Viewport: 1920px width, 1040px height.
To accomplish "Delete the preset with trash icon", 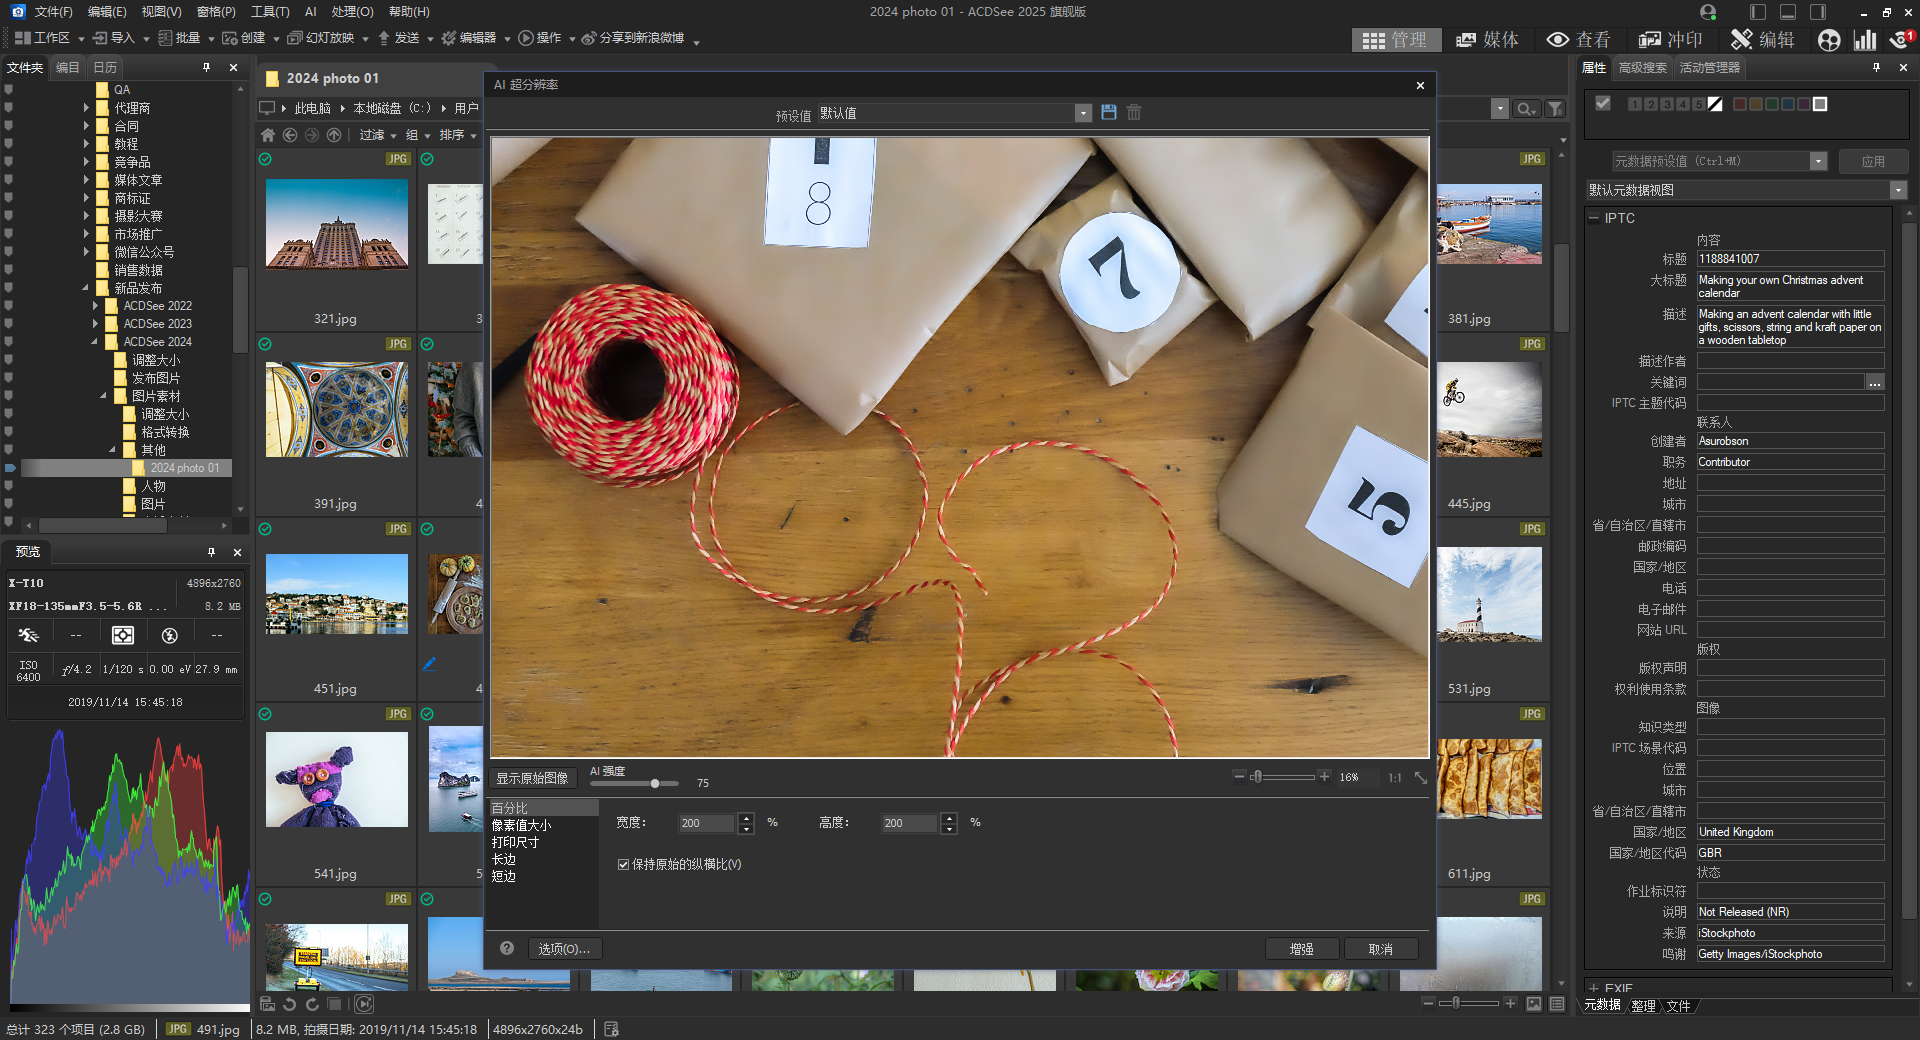I will pos(1134,113).
